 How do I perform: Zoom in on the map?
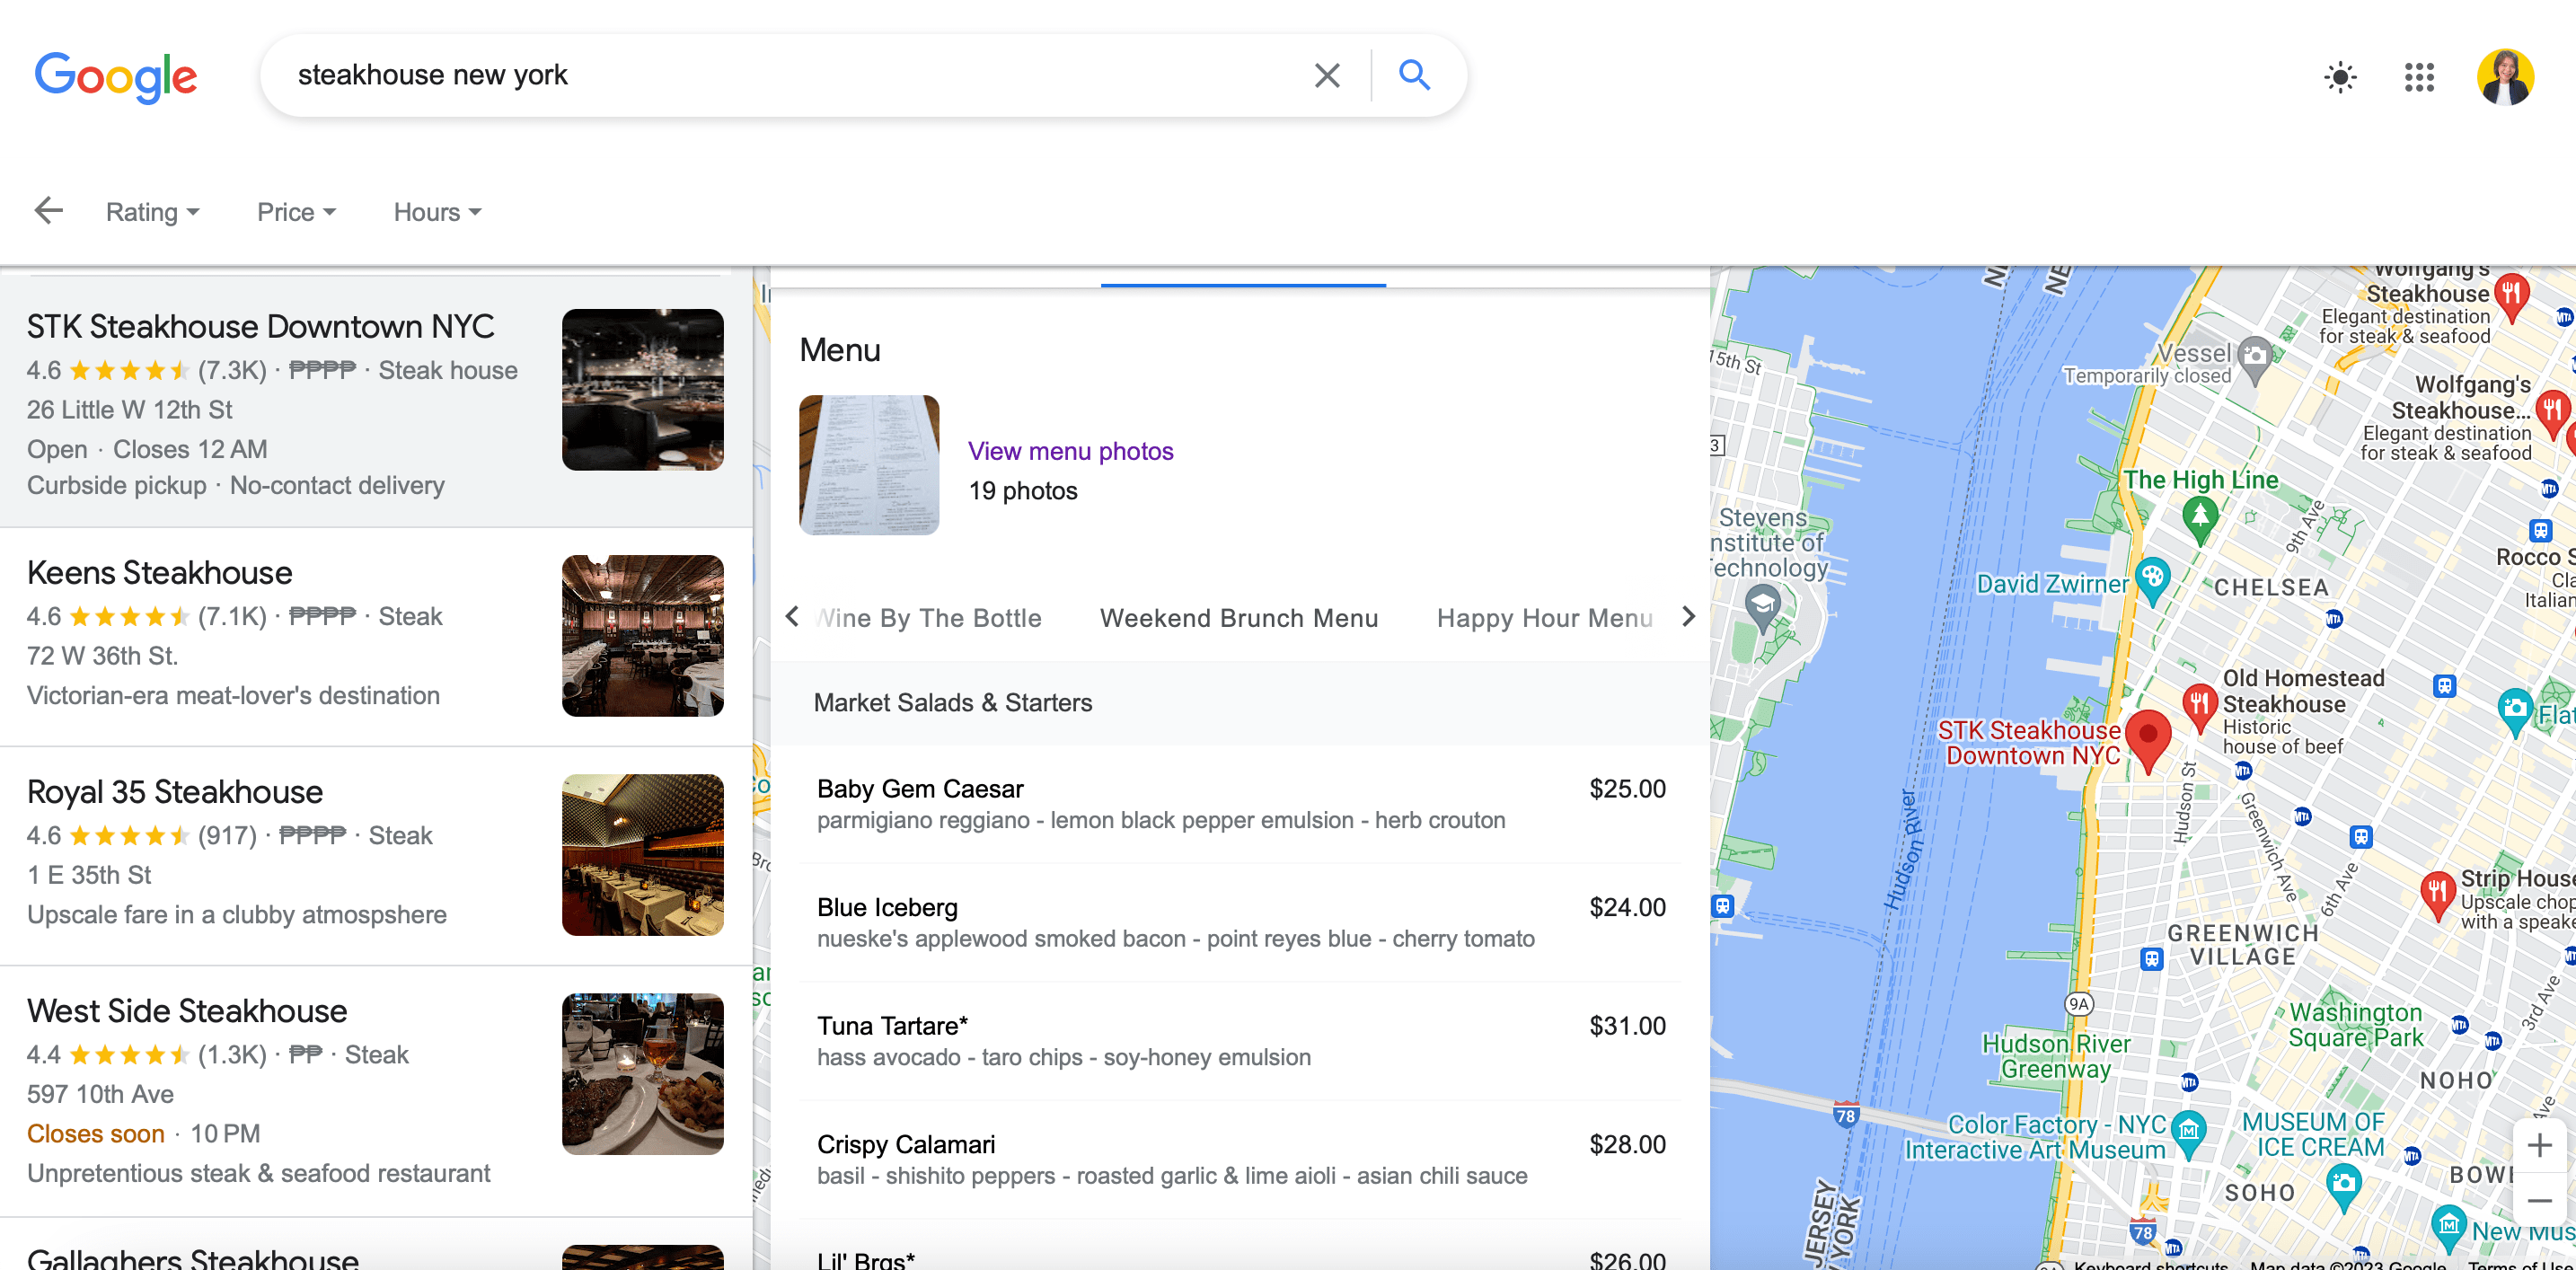tap(2539, 1144)
